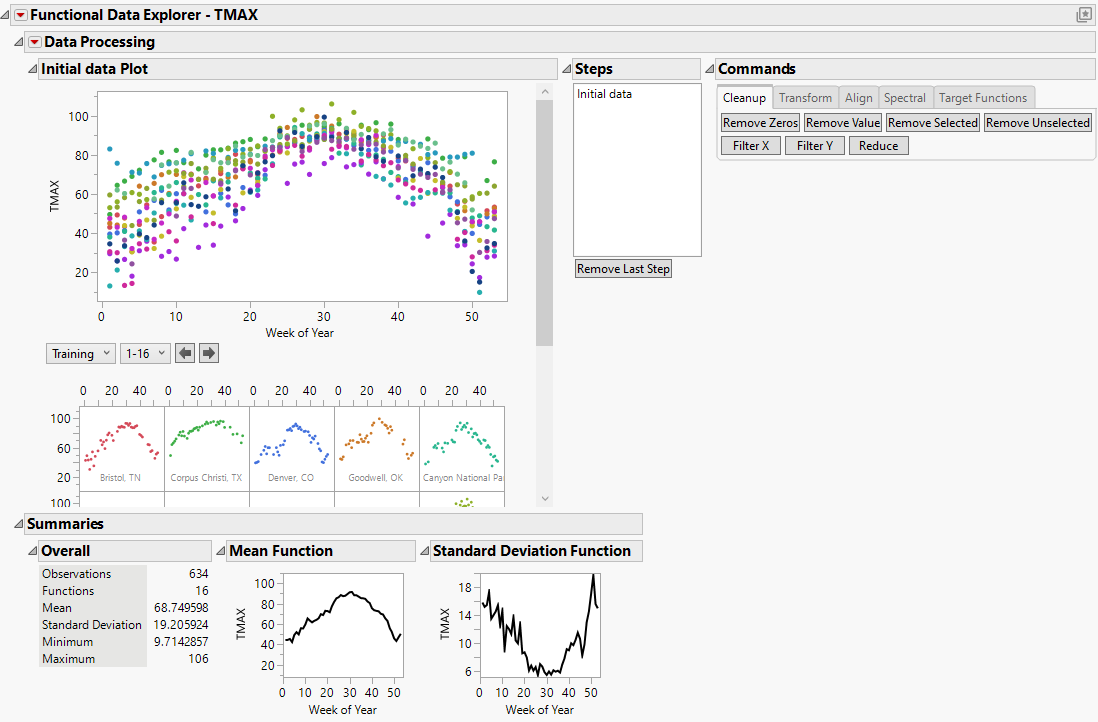Image resolution: width=1098 pixels, height=722 pixels.
Task: Open the Data Processing red triangle menu
Action: tap(33, 42)
